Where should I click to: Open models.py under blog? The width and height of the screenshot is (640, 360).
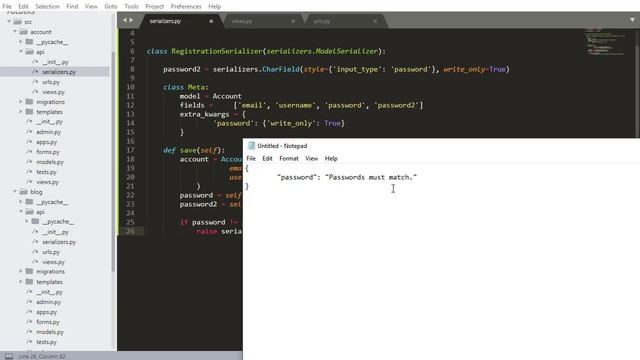[x=50, y=332]
